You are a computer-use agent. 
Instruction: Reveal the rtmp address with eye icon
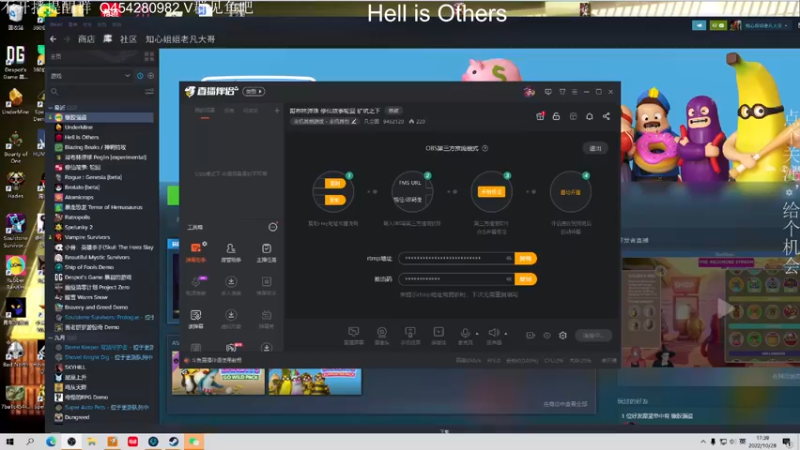[509, 258]
